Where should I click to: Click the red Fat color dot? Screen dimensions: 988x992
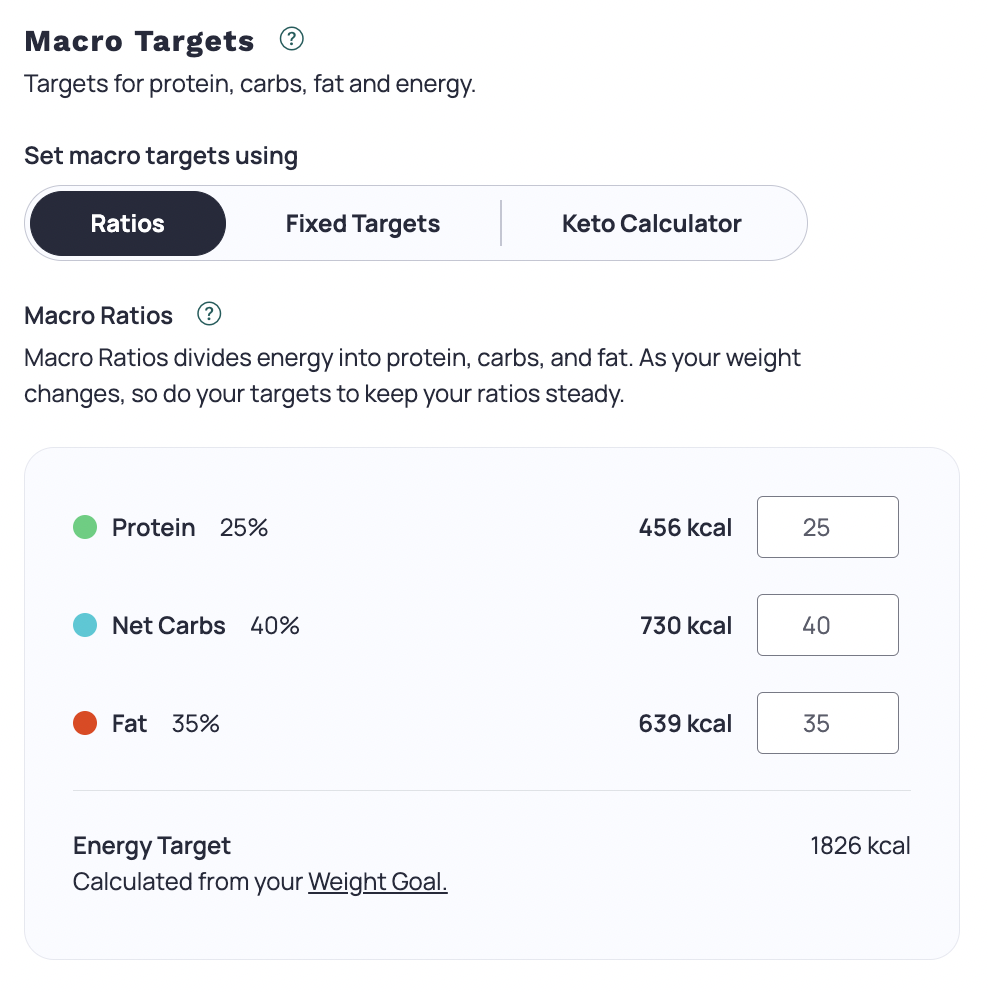[85, 723]
